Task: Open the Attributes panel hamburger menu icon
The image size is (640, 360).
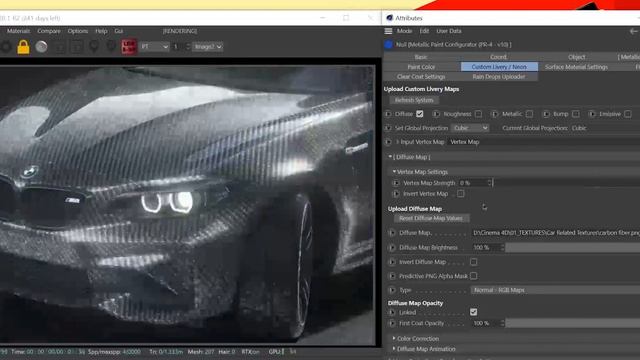Action: tap(388, 31)
